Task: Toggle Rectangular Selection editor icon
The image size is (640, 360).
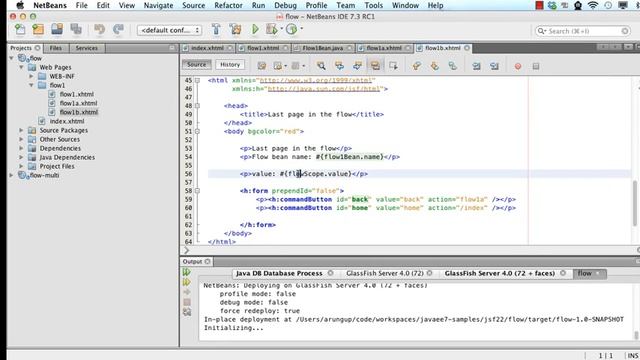Action: click(393, 66)
